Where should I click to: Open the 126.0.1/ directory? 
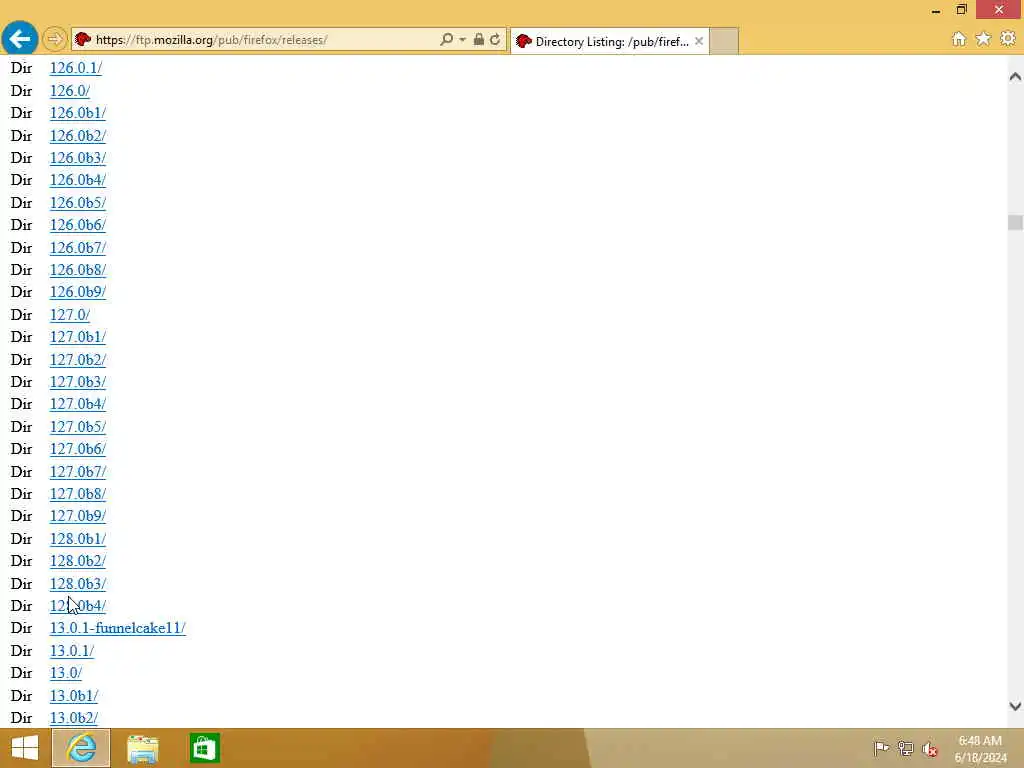click(76, 68)
